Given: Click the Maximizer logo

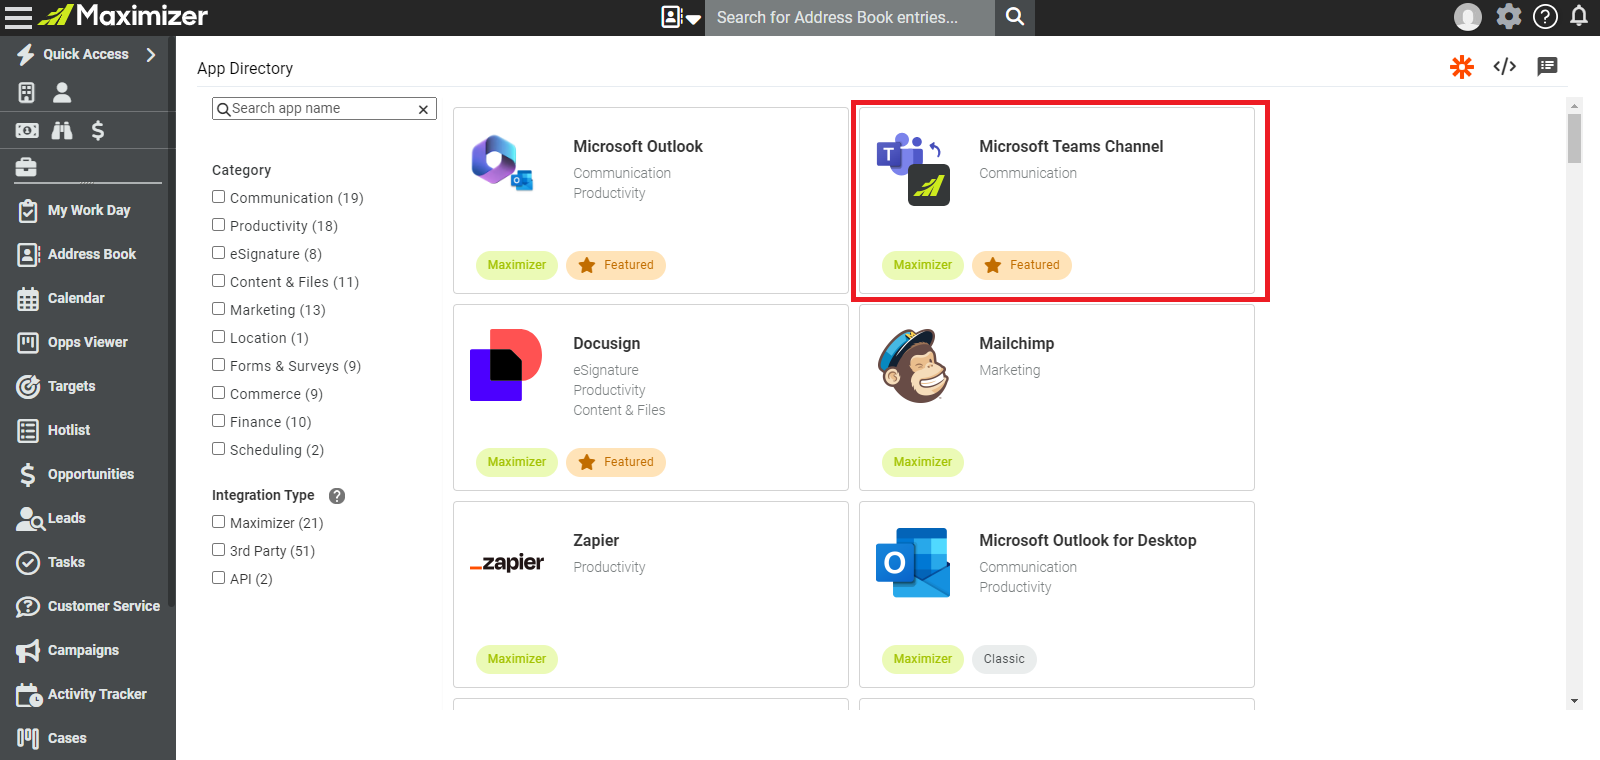Looking at the screenshot, I should [123, 16].
